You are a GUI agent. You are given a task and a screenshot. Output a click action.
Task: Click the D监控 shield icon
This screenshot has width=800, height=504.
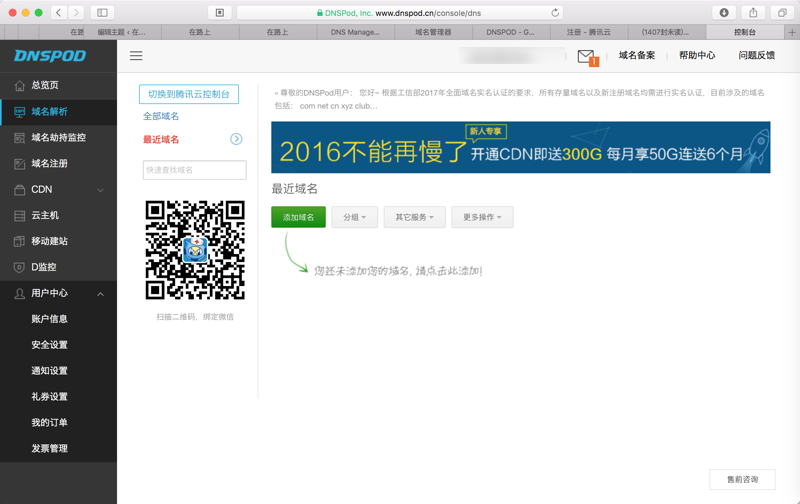click(19, 267)
